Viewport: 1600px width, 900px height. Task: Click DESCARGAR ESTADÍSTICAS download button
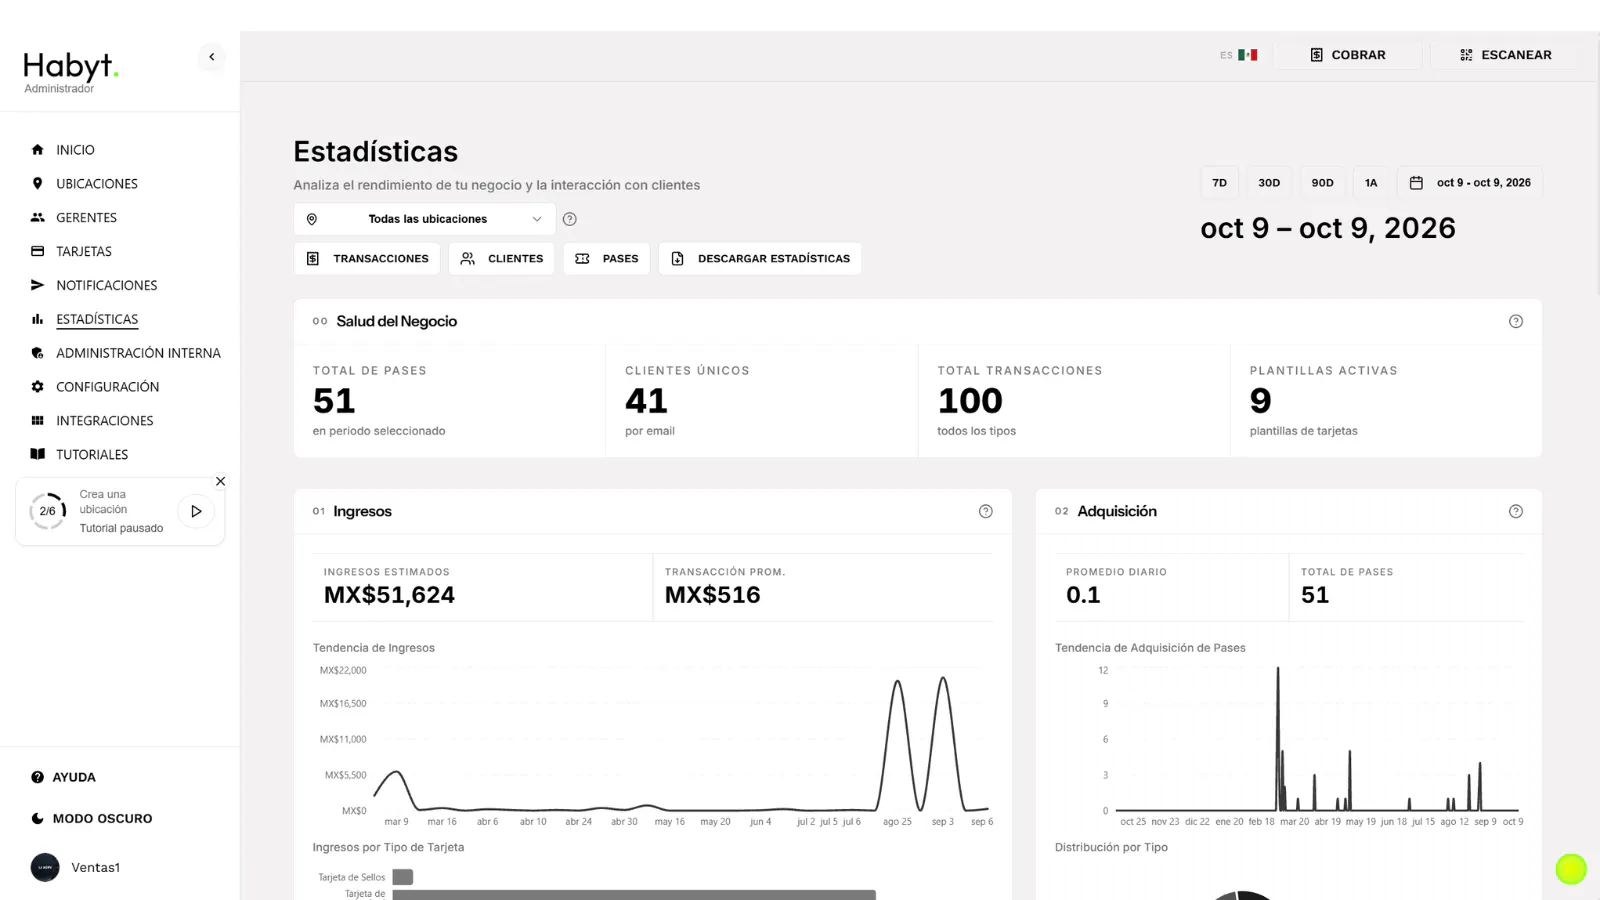[760, 259]
